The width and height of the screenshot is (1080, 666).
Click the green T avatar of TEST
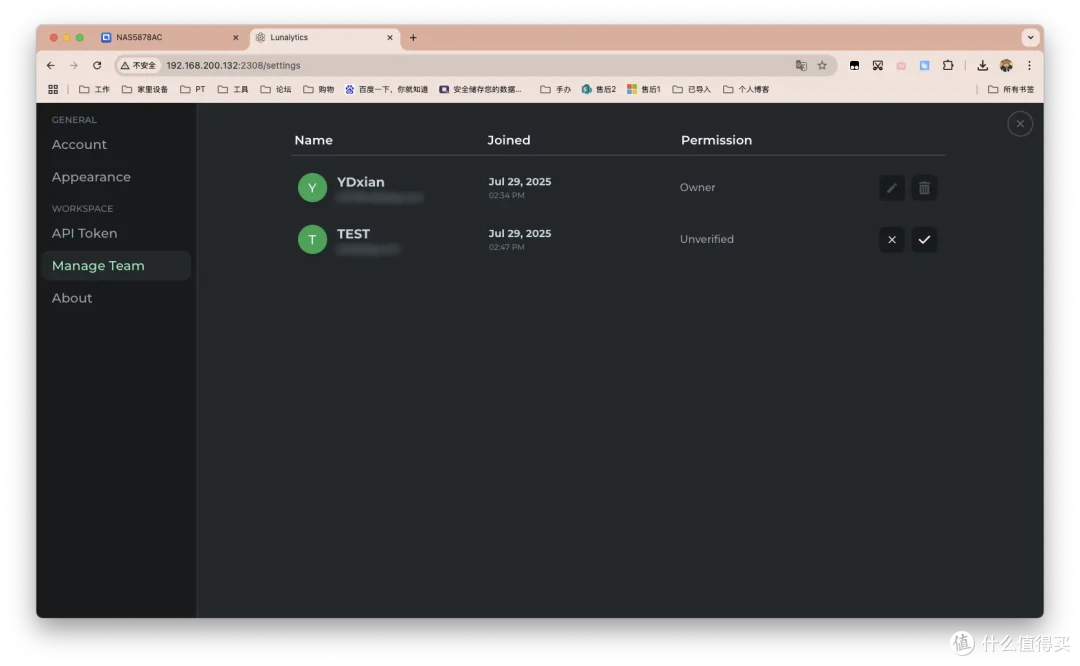(x=312, y=240)
